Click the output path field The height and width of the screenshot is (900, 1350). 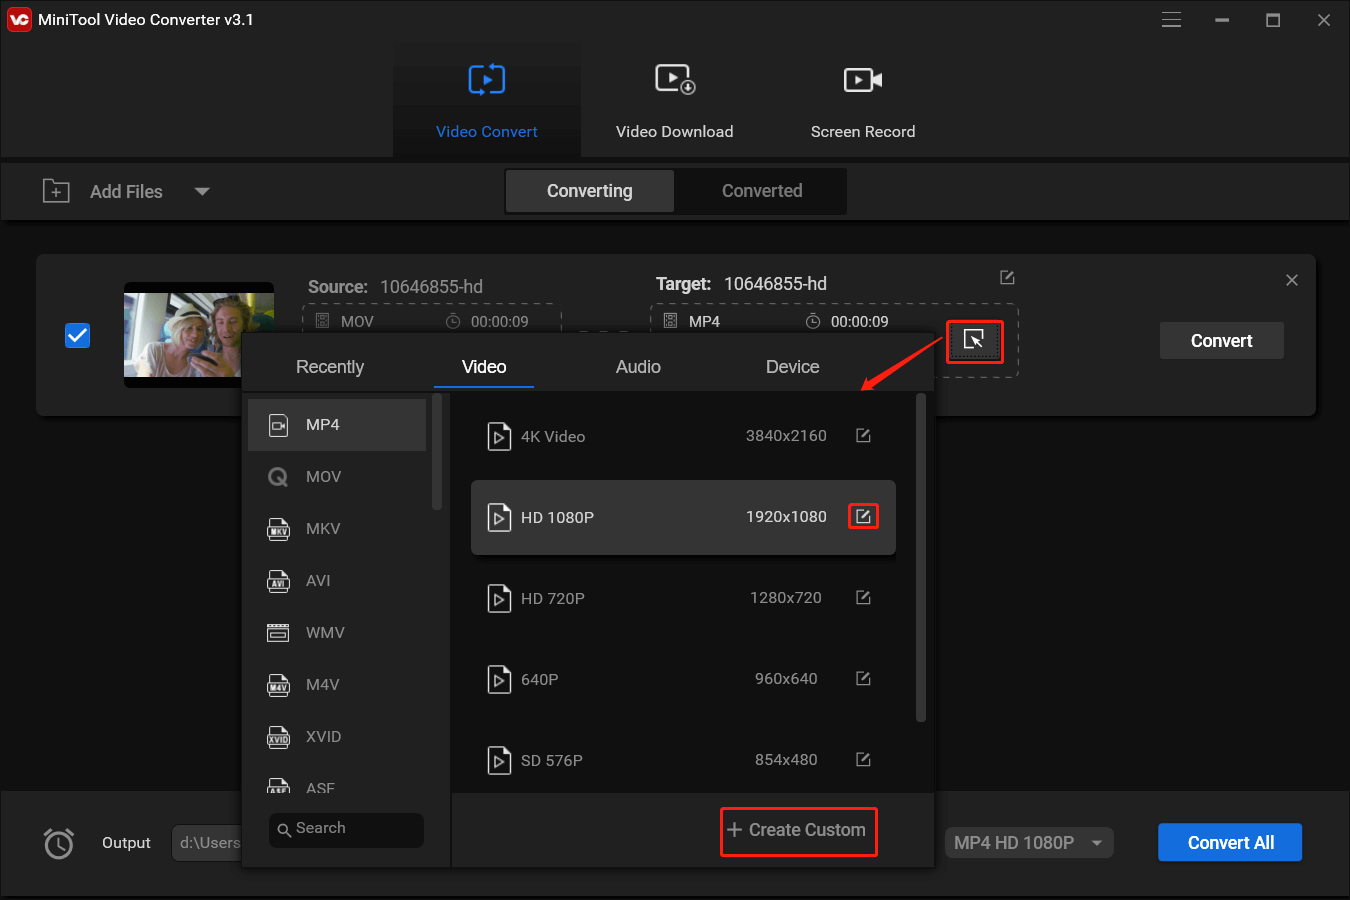pyautogui.click(x=207, y=843)
